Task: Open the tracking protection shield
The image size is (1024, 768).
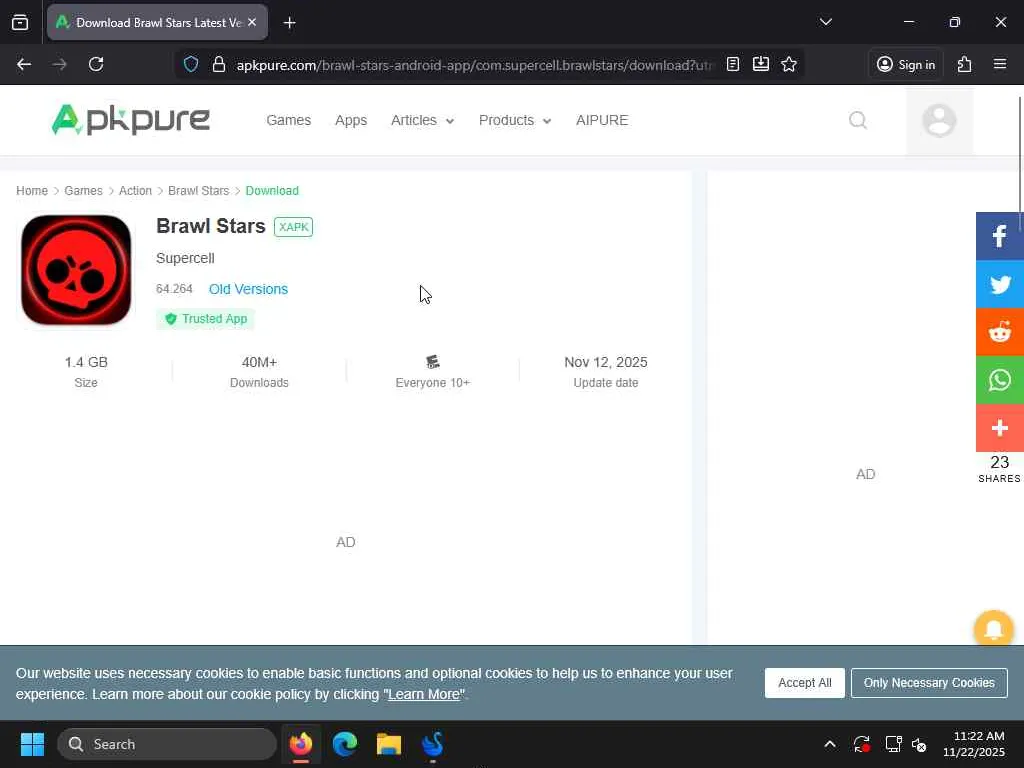Action: tap(191, 65)
